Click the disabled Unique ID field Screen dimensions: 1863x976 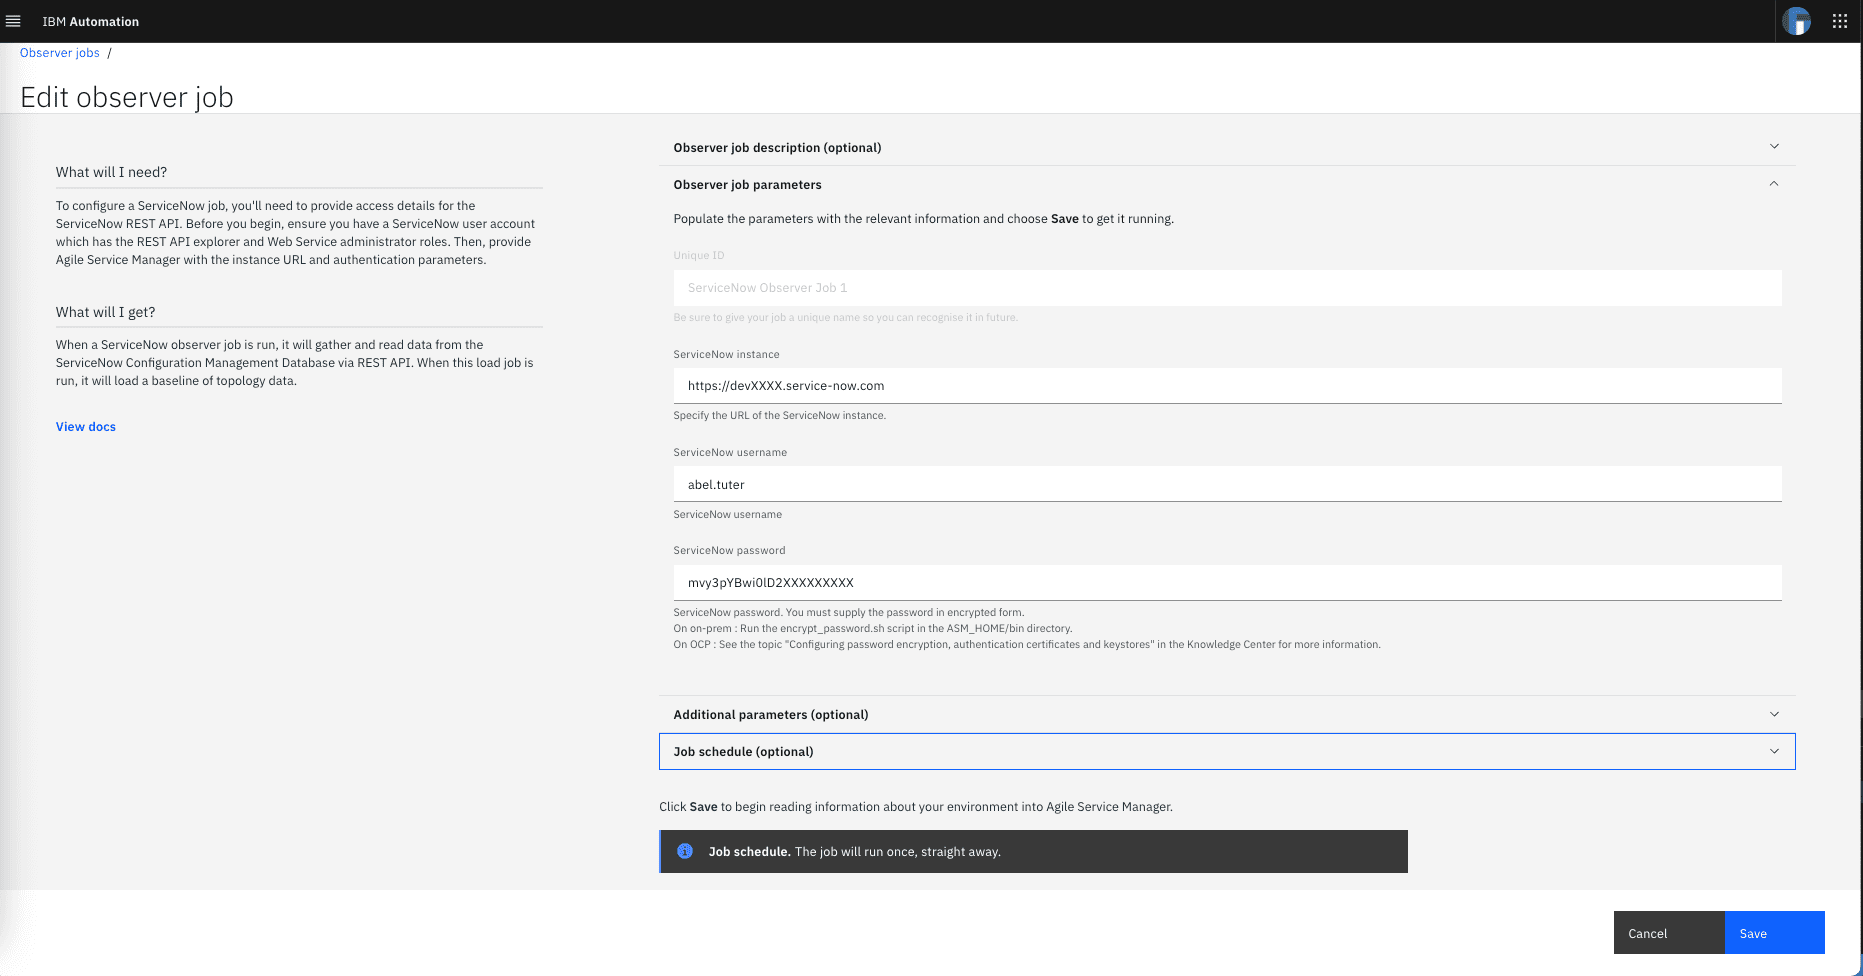[x=1227, y=288]
